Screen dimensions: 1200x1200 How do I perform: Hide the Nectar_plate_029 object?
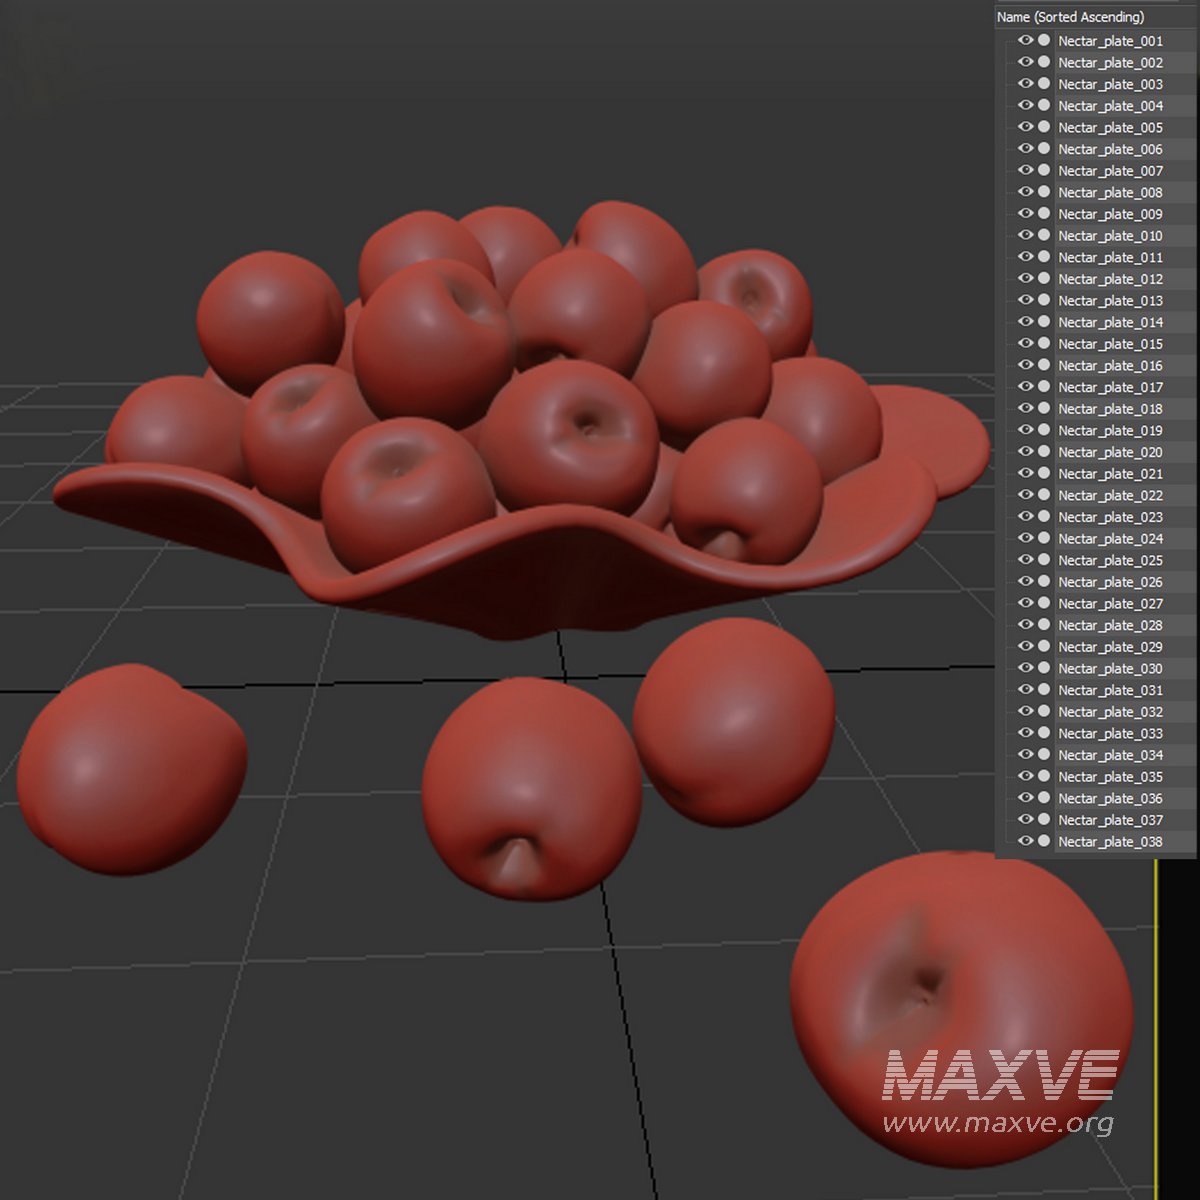pos(1025,647)
